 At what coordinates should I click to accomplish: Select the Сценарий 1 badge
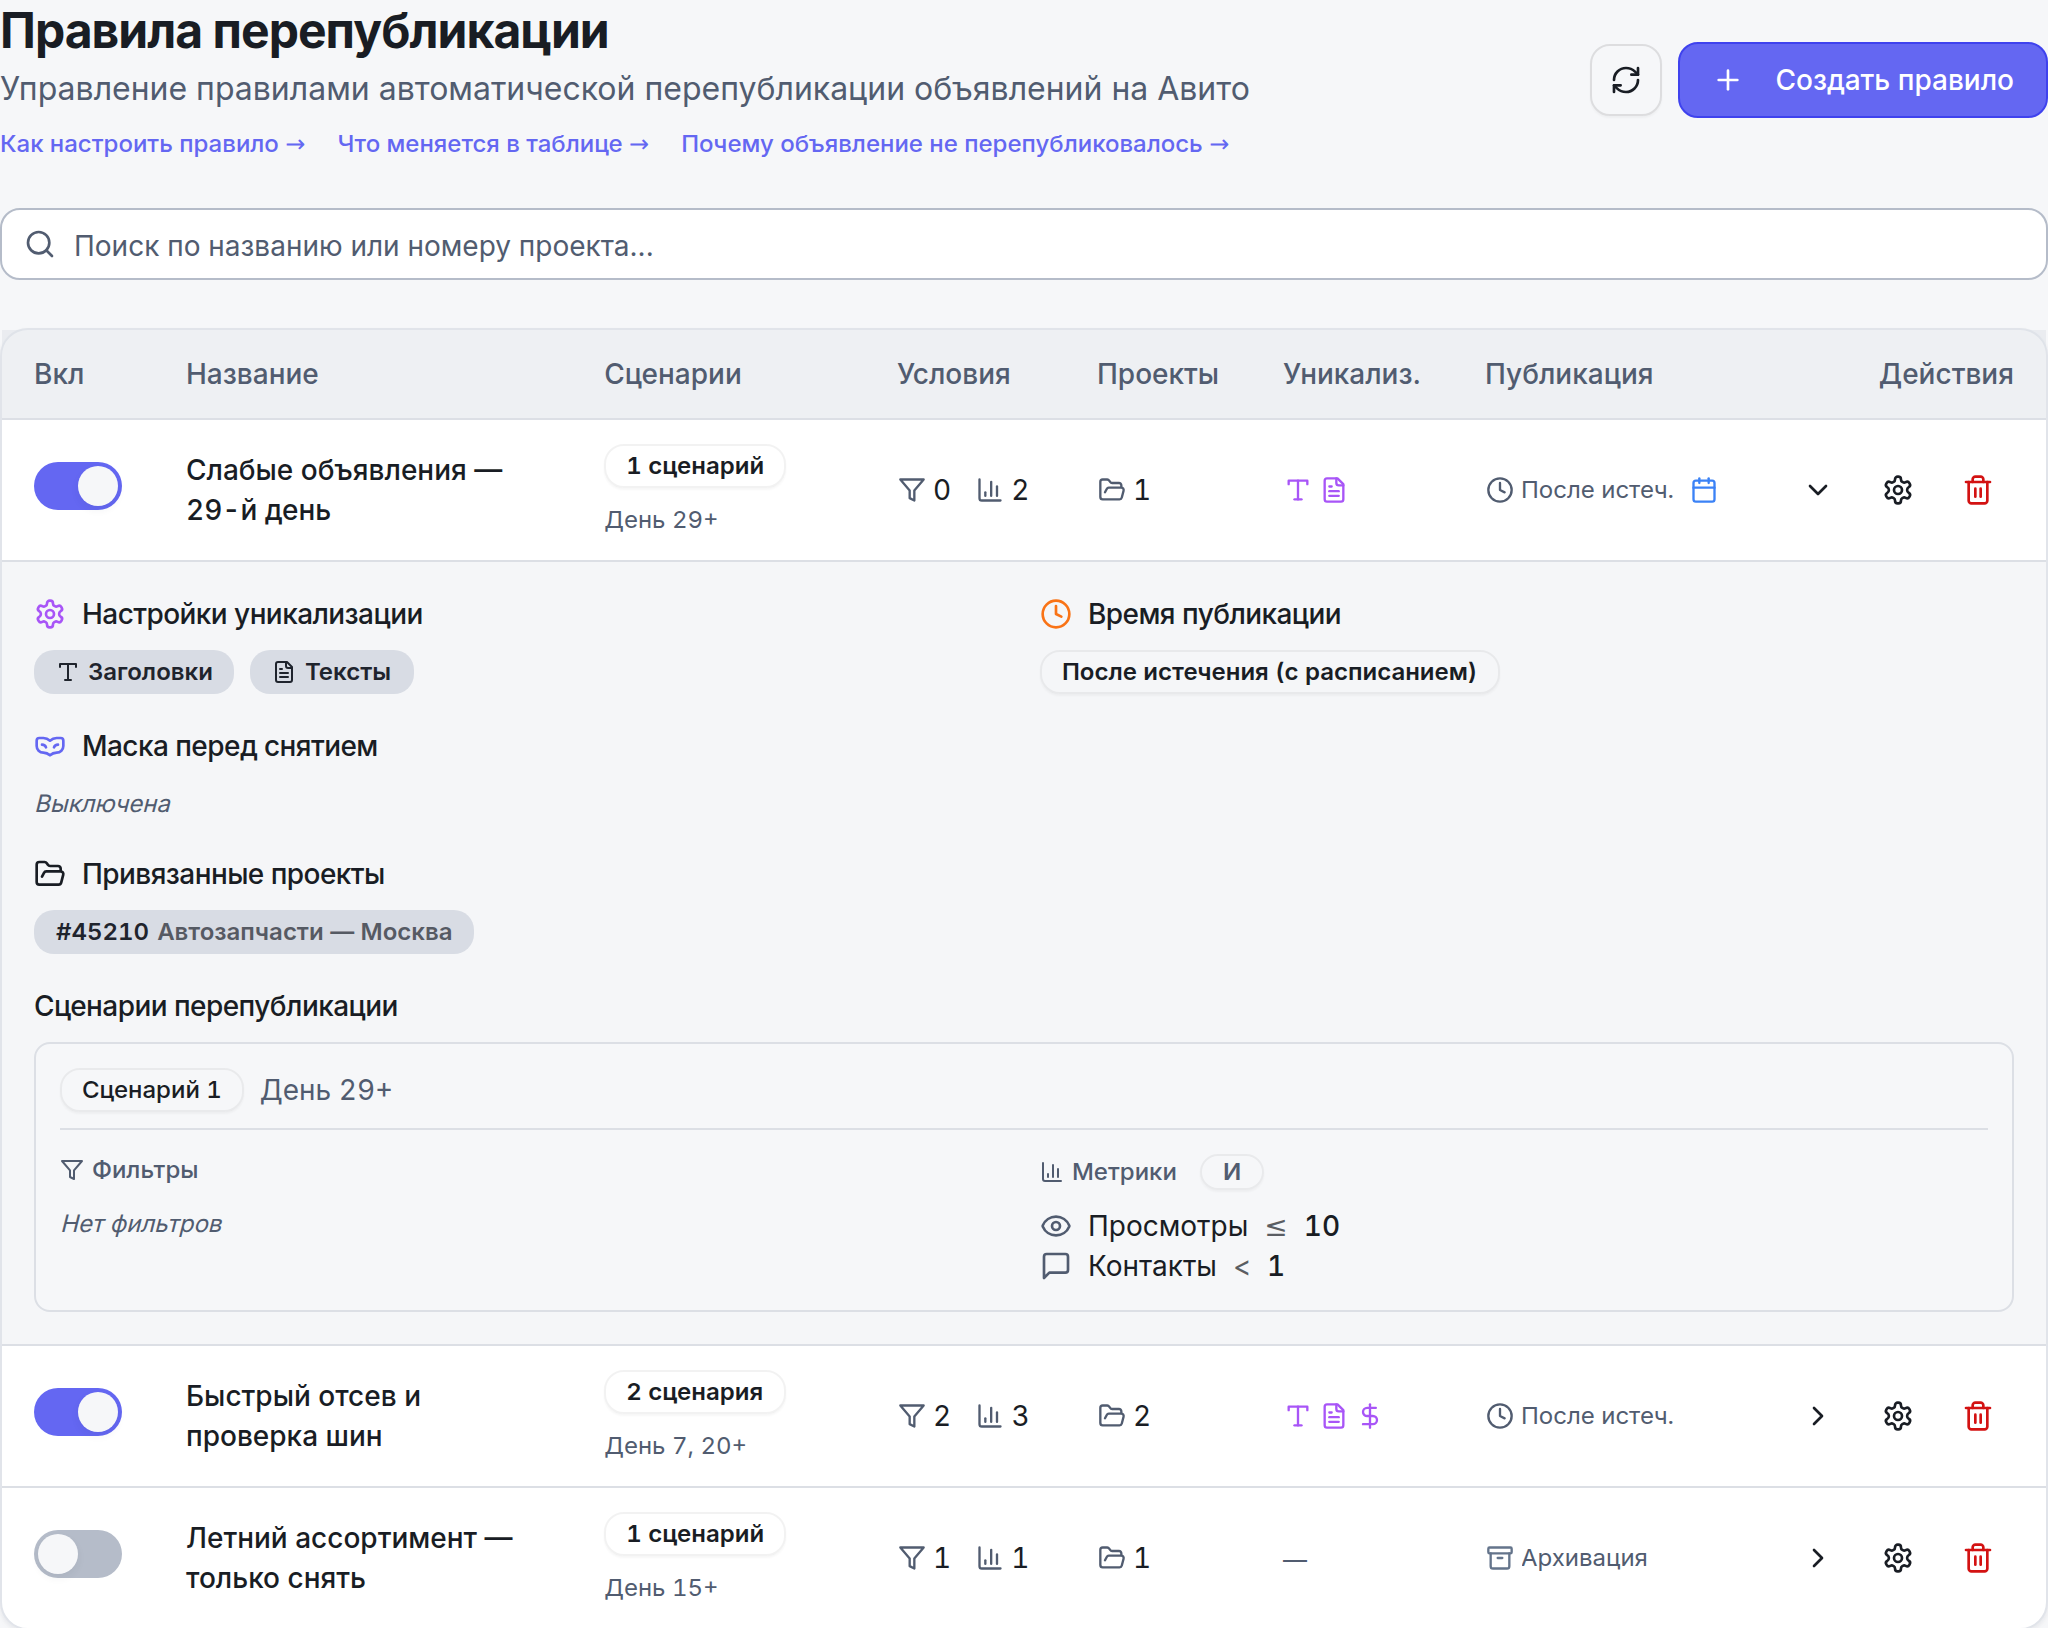pos(151,1090)
